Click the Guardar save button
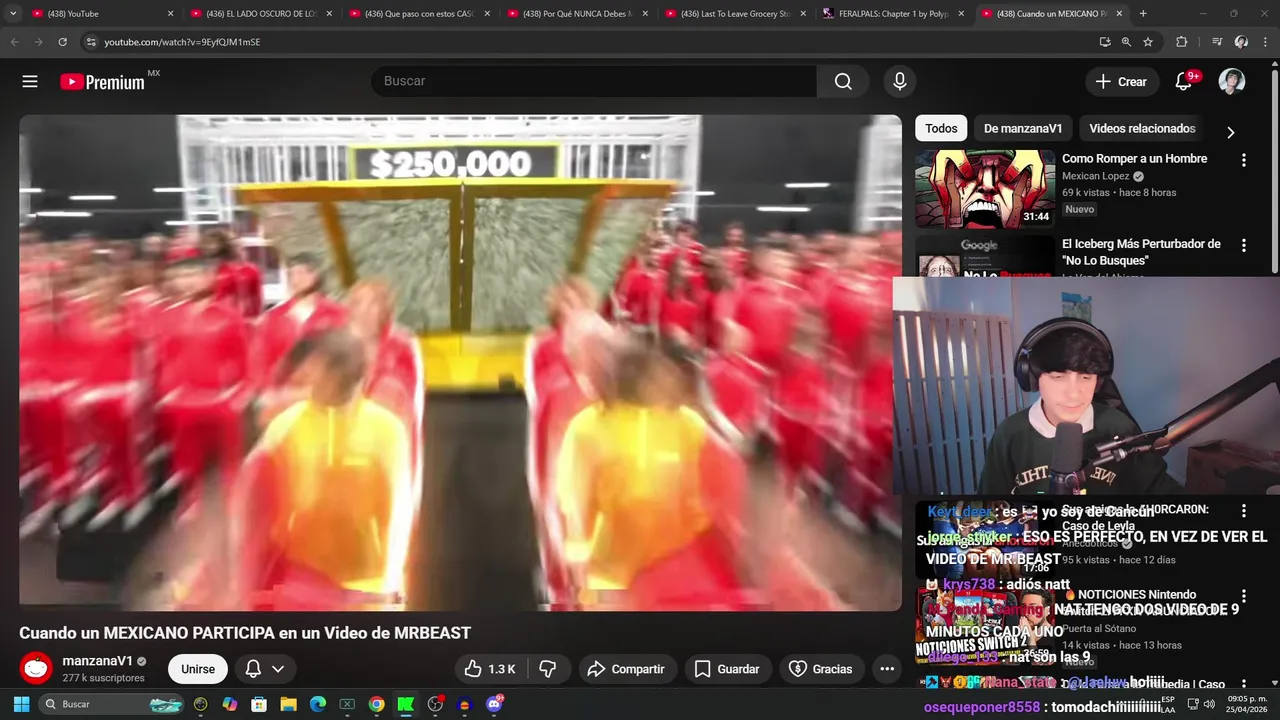Image resolution: width=1280 pixels, height=720 pixels. 727,669
